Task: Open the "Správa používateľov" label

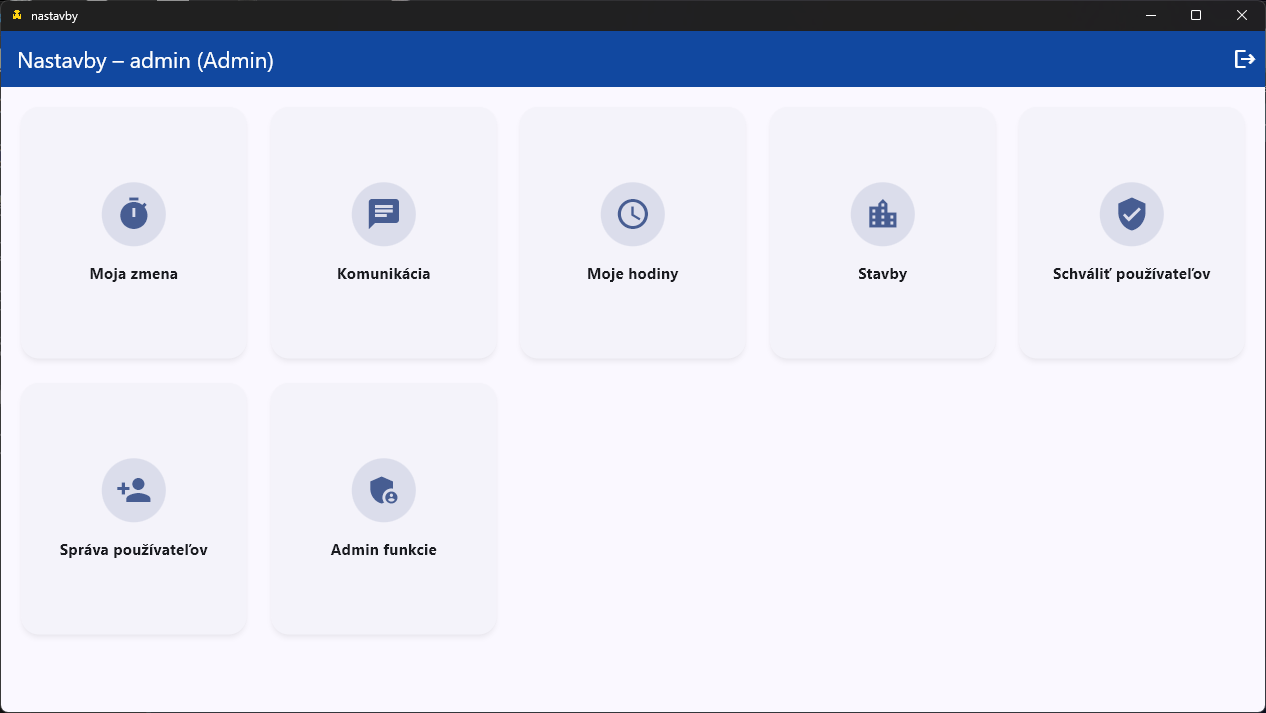Action: [x=134, y=550]
